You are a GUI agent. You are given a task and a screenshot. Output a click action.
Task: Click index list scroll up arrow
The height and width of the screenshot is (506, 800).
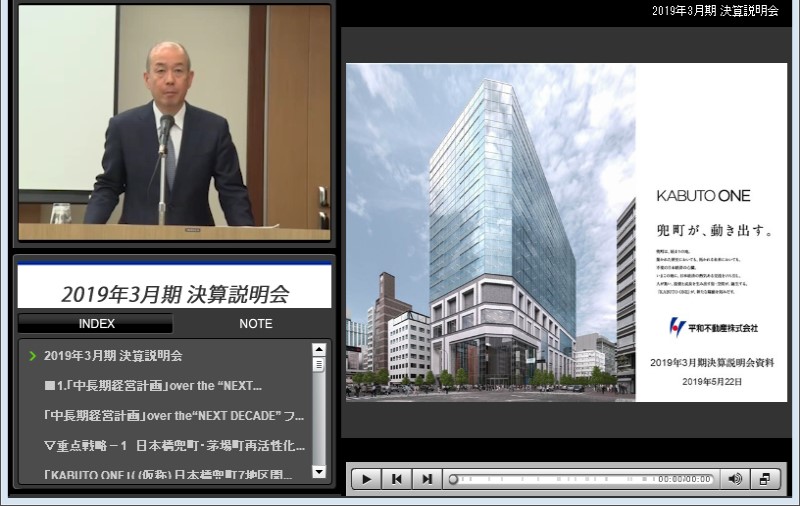pos(319,349)
